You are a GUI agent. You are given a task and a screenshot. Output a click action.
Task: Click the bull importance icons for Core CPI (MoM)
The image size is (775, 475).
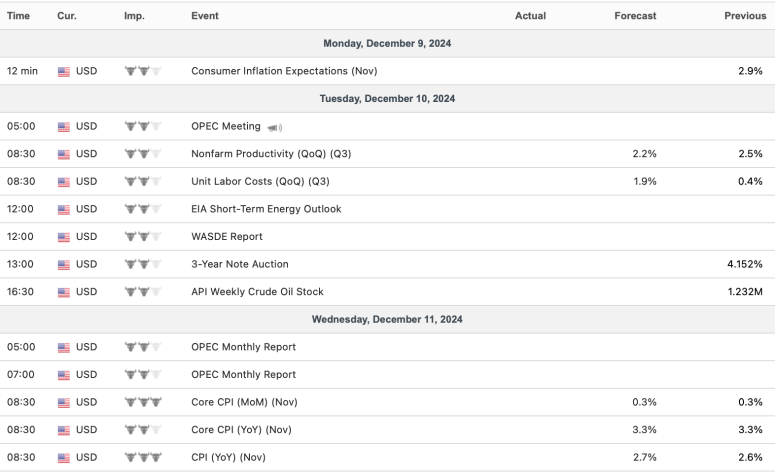click(142, 402)
